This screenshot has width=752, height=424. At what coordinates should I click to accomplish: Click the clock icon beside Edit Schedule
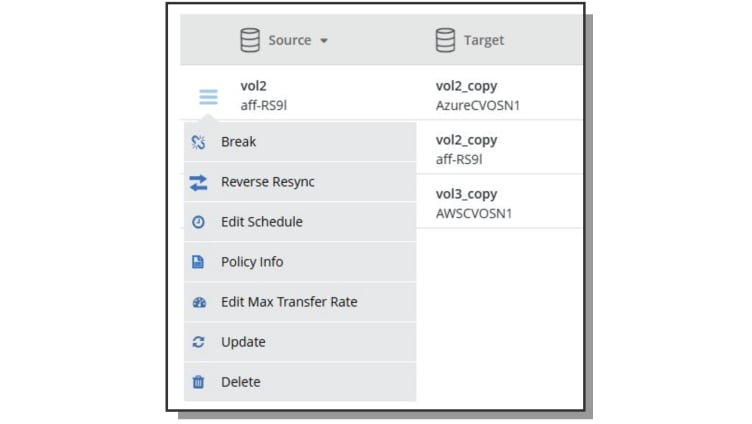[198, 222]
